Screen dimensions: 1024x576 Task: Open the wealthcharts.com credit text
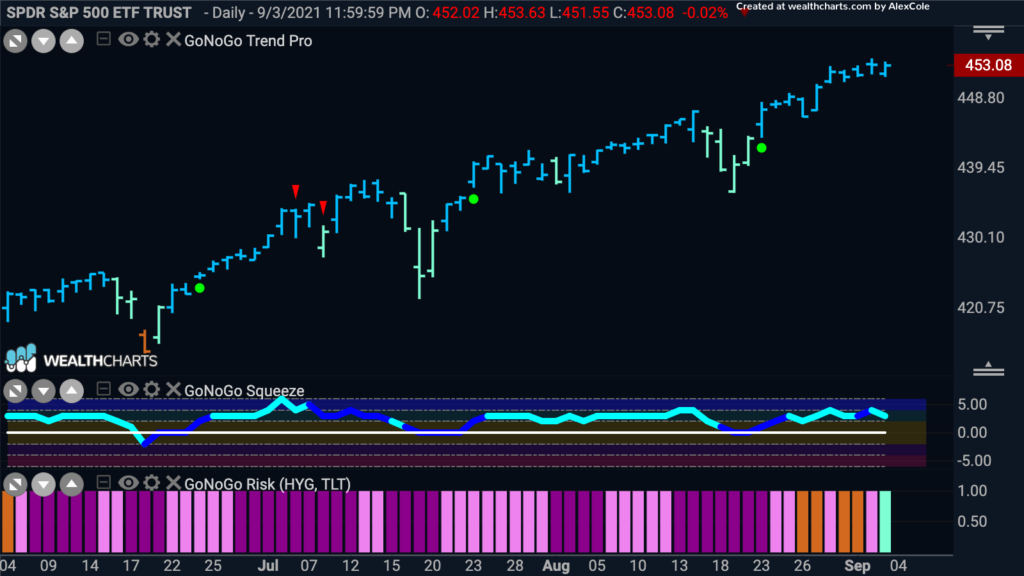[833, 7]
